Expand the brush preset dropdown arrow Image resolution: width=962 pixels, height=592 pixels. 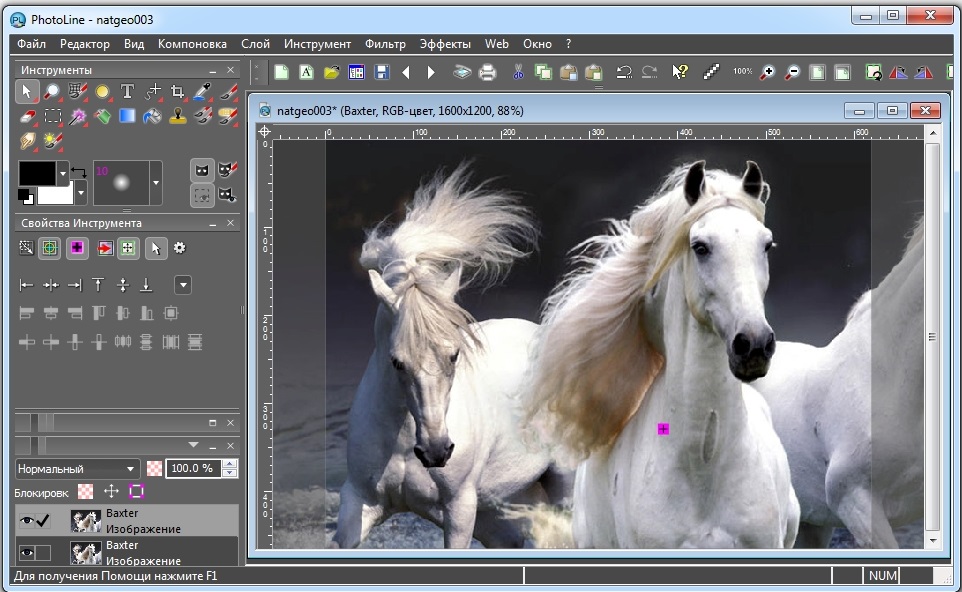click(x=155, y=182)
